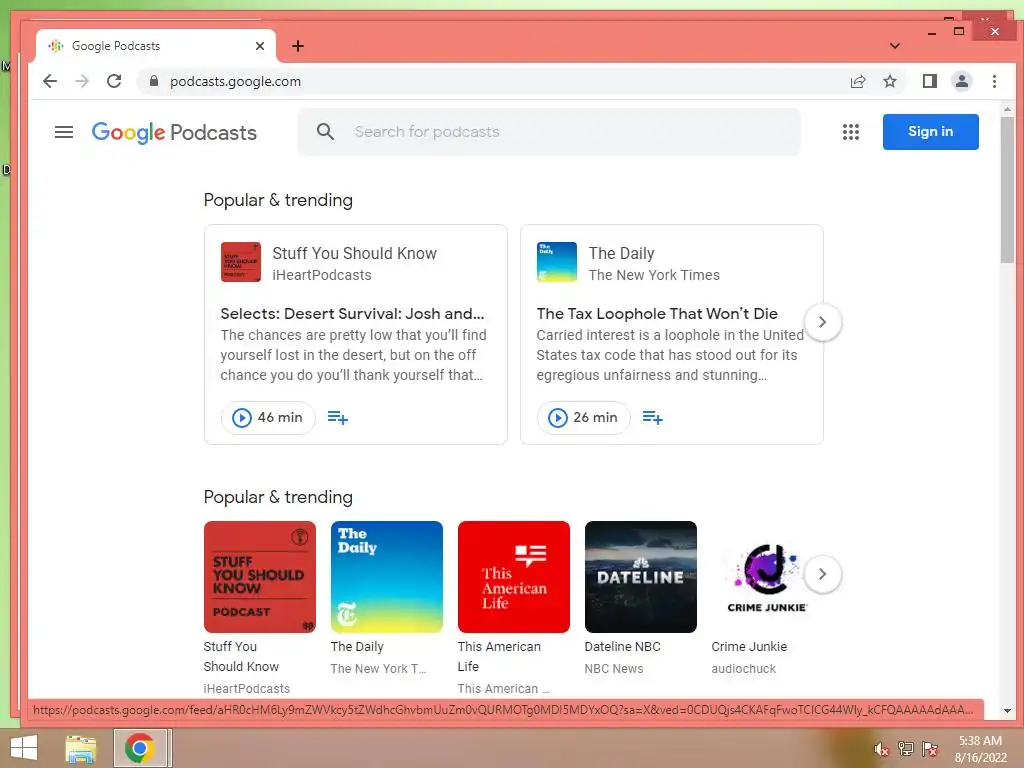Image resolution: width=1024 pixels, height=768 pixels.
Task: Open the Chrome profile avatar
Action: click(961, 81)
